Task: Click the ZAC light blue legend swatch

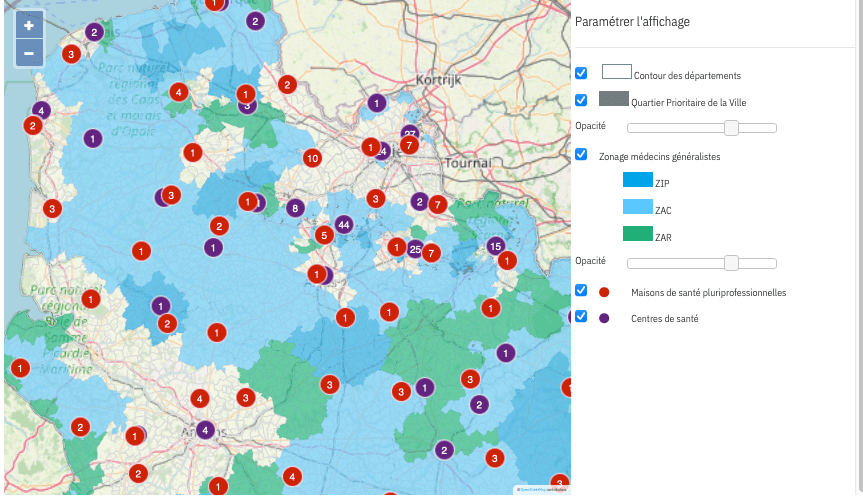Action: point(637,207)
